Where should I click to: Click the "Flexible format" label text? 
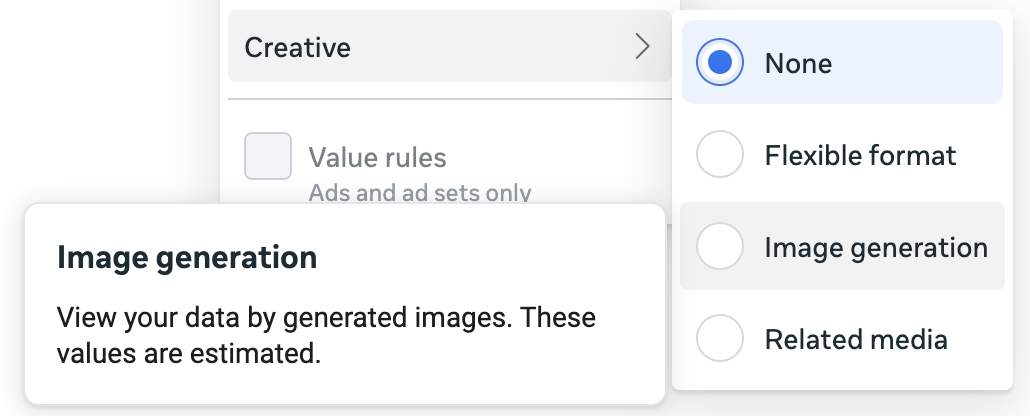point(860,155)
